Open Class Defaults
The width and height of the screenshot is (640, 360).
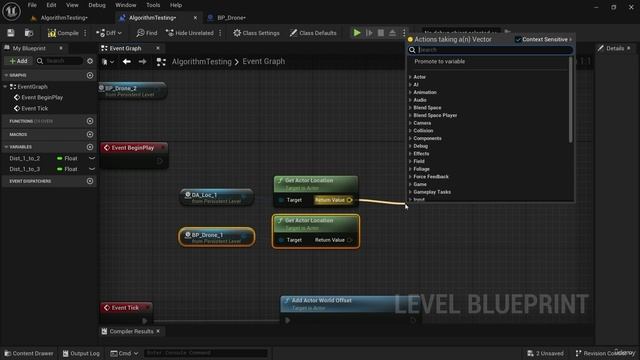pos(313,33)
